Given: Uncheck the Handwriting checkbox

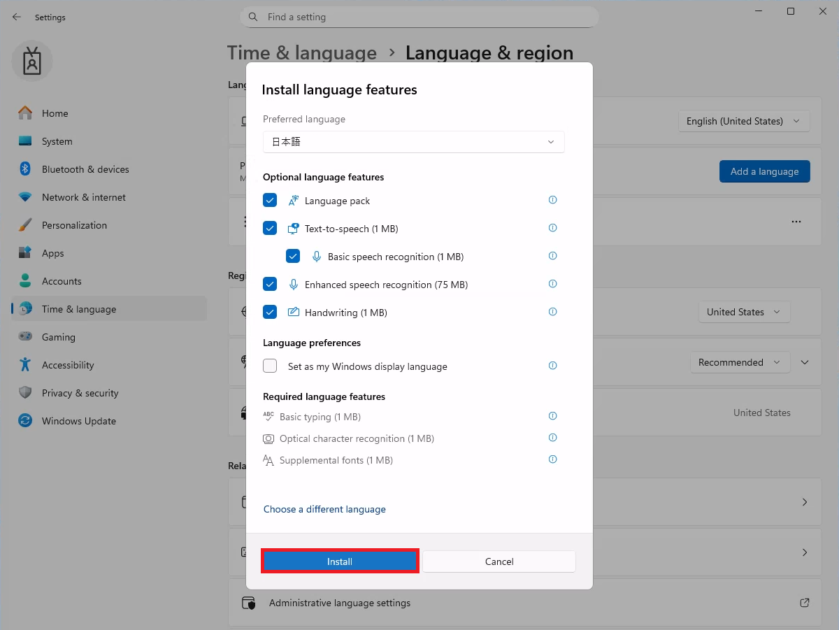Looking at the screenshot, I should point(270,312).
